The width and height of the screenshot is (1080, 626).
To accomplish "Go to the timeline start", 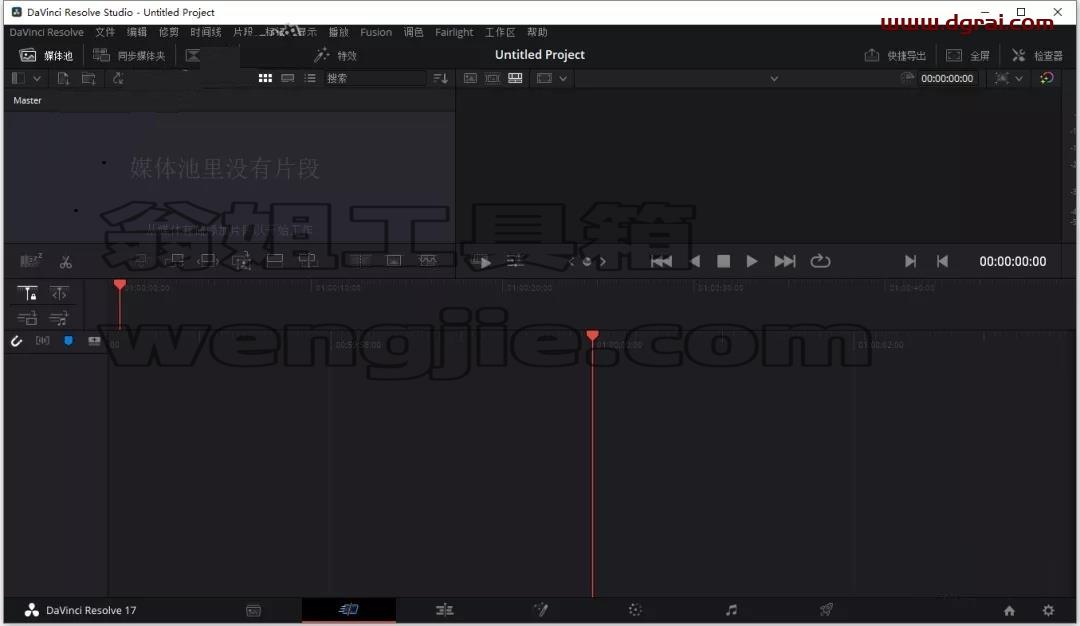I will point(942,262).
